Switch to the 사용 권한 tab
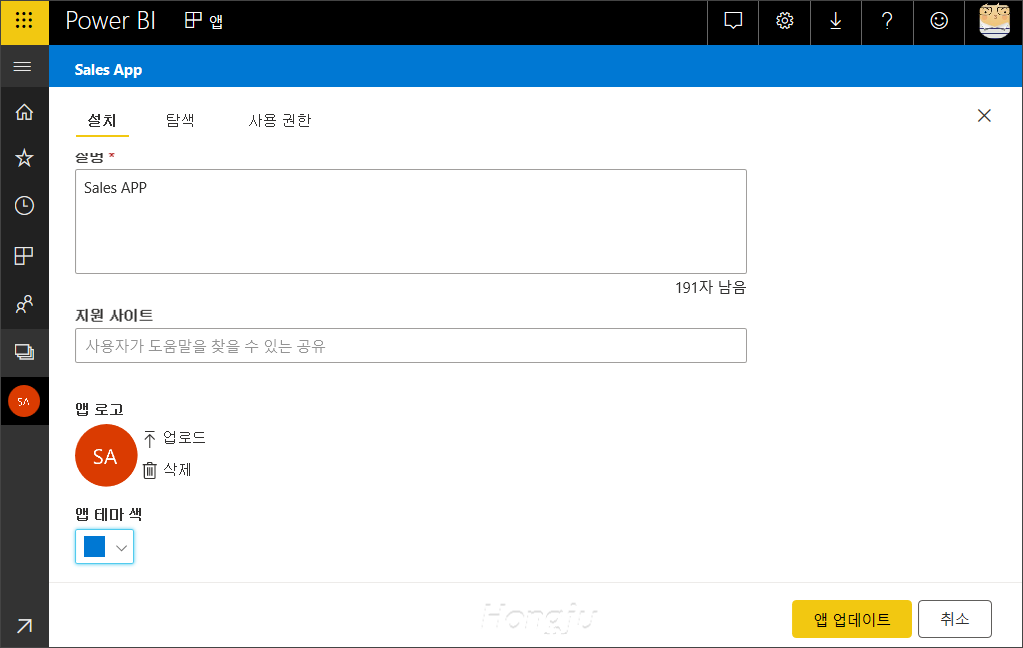This screenshot has height=648, width=1023. [279, 121]
